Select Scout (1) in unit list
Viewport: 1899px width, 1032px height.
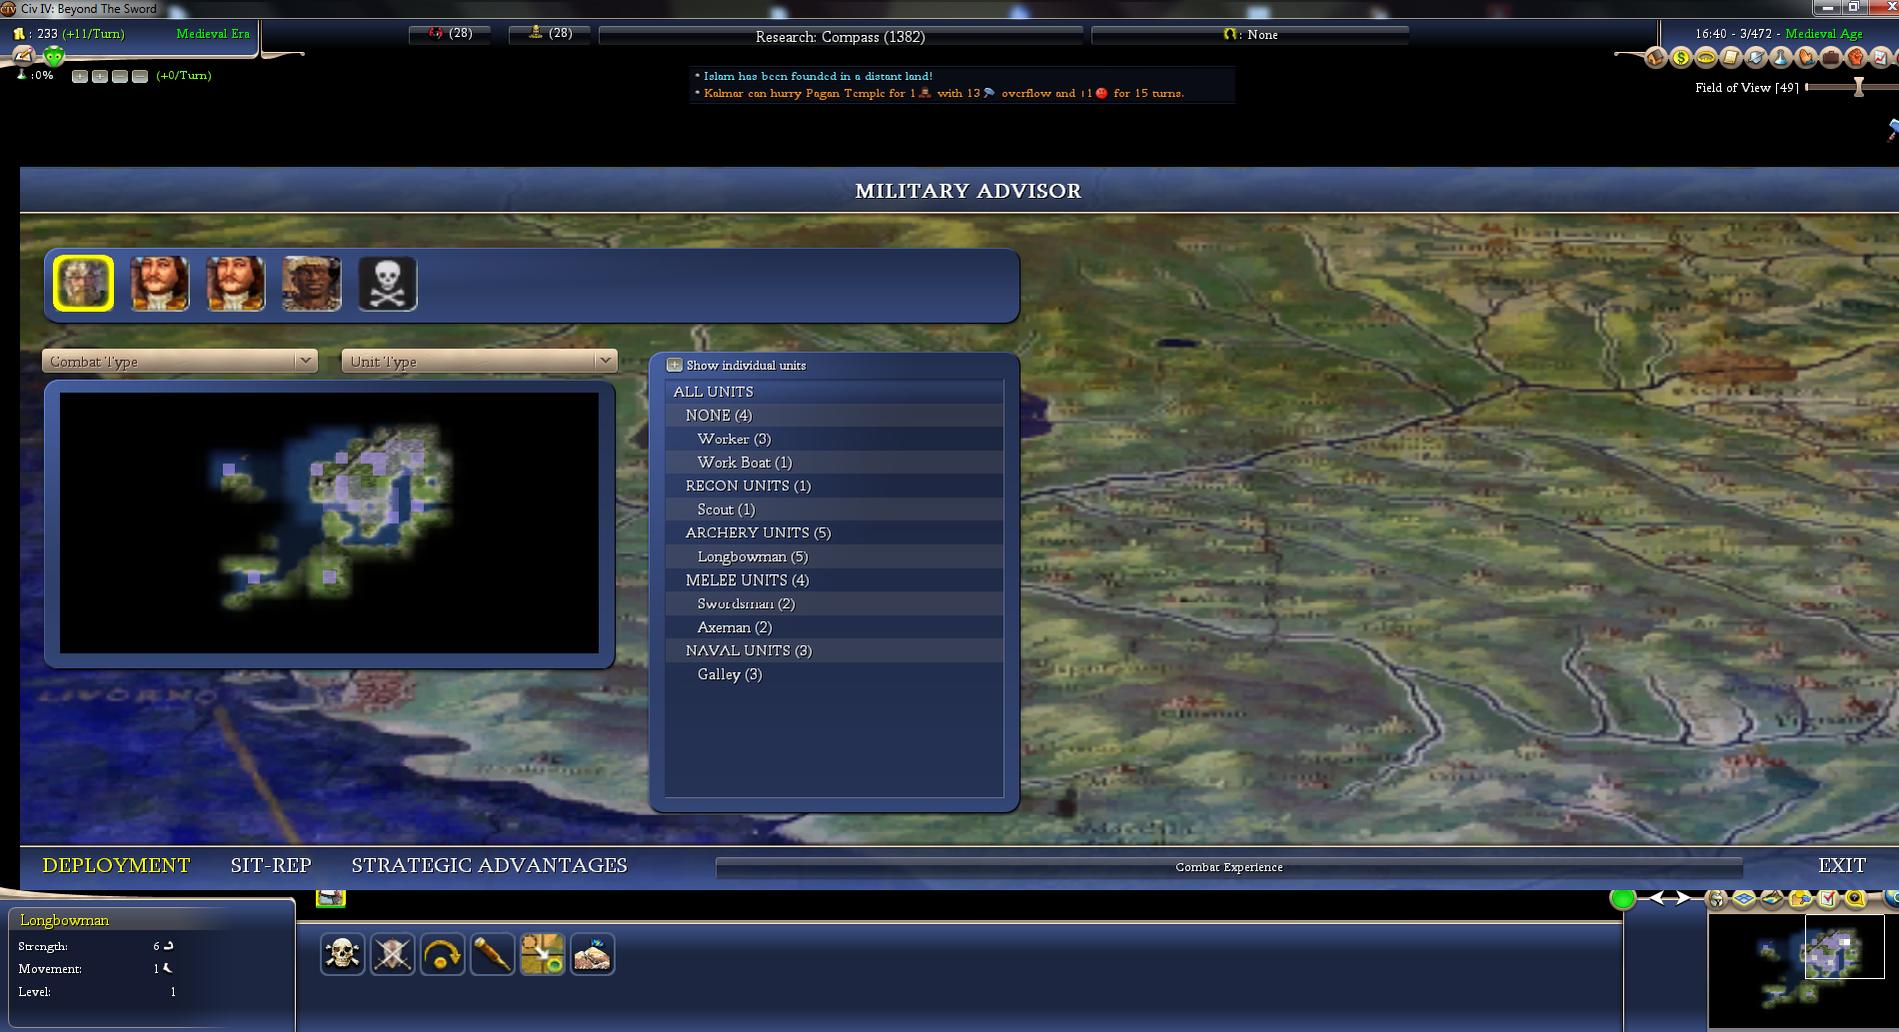tap(834, 509)
